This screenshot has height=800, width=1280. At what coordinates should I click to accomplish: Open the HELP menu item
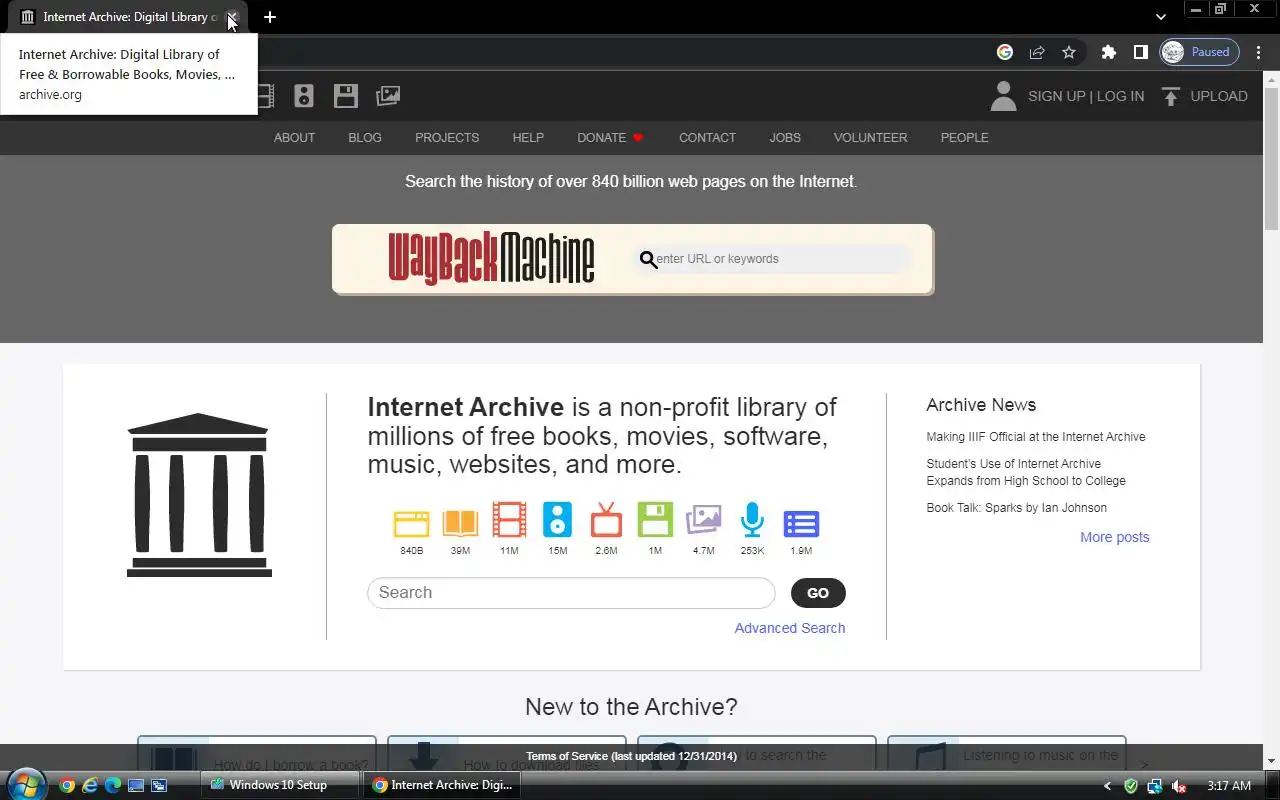[528, 138]
